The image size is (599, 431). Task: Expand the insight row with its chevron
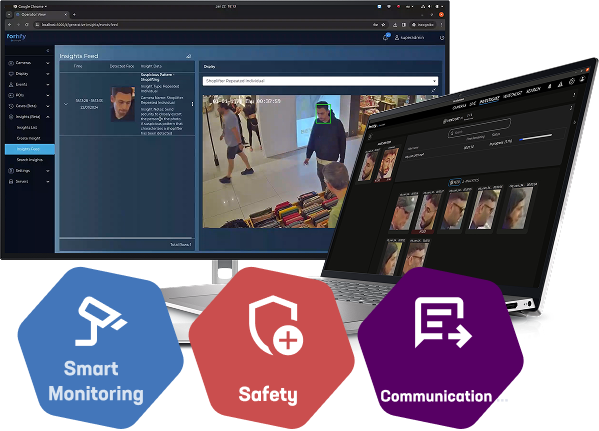[x=66, y=104]
